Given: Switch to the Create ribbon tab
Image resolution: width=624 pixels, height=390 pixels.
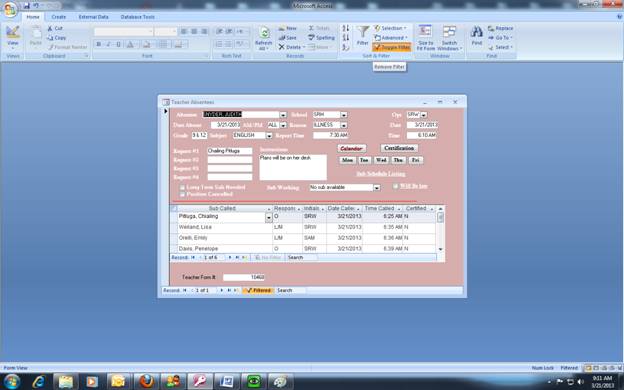Looking at the screenshot, I should point(58,17).
